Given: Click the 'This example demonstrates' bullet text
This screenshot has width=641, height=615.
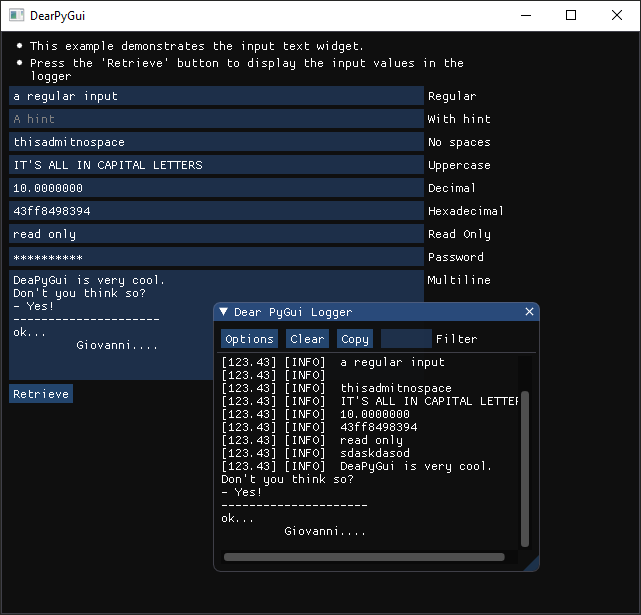Looking at the screenshot, I should point(197,46).
